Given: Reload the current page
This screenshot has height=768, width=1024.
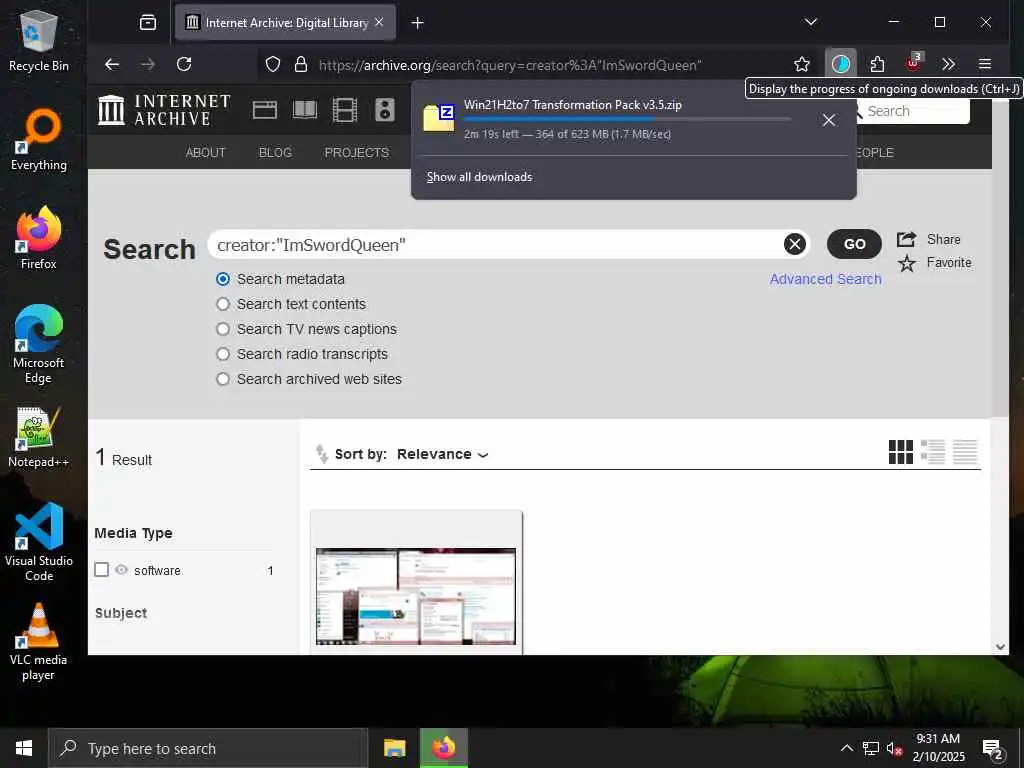Looking at the screenshot, I should tap(184, 64).
